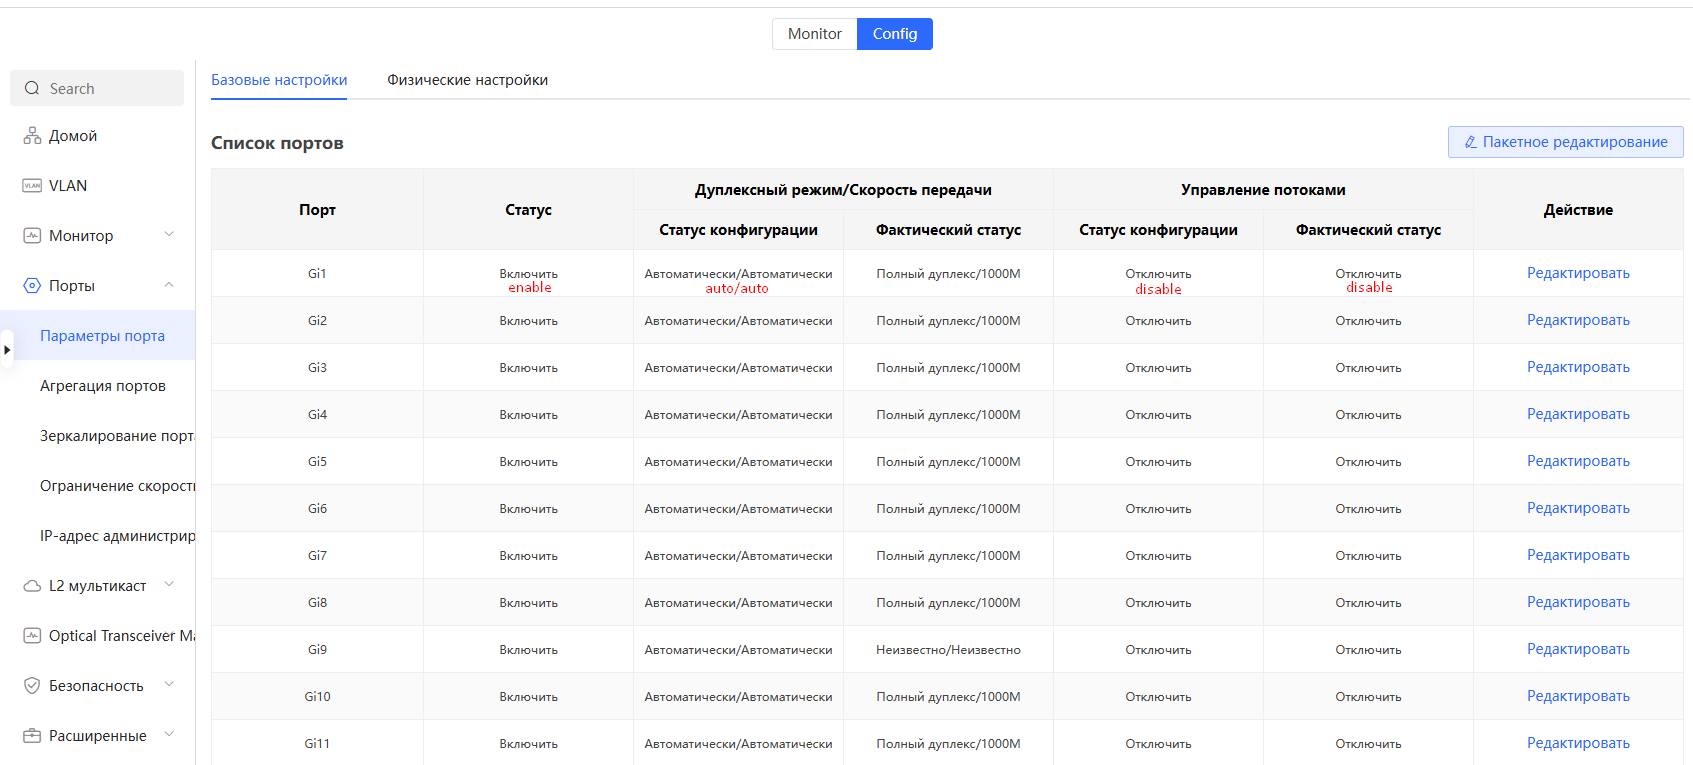This screenshot has width=1693, height=765.
Task: Click the Безопасность shield icon
Action: click(x=32, y=686)
